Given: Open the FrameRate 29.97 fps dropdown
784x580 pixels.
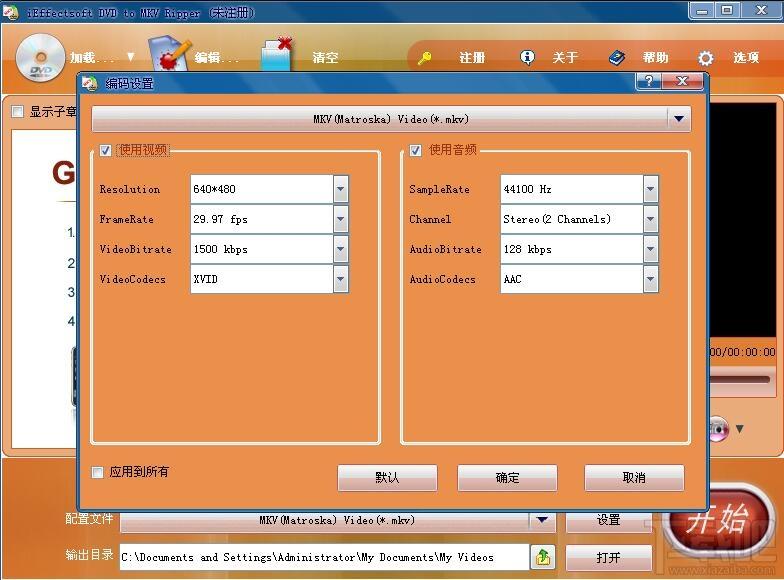Looking at the screenshot, I should pyautogui.click(x=341, y=219).
